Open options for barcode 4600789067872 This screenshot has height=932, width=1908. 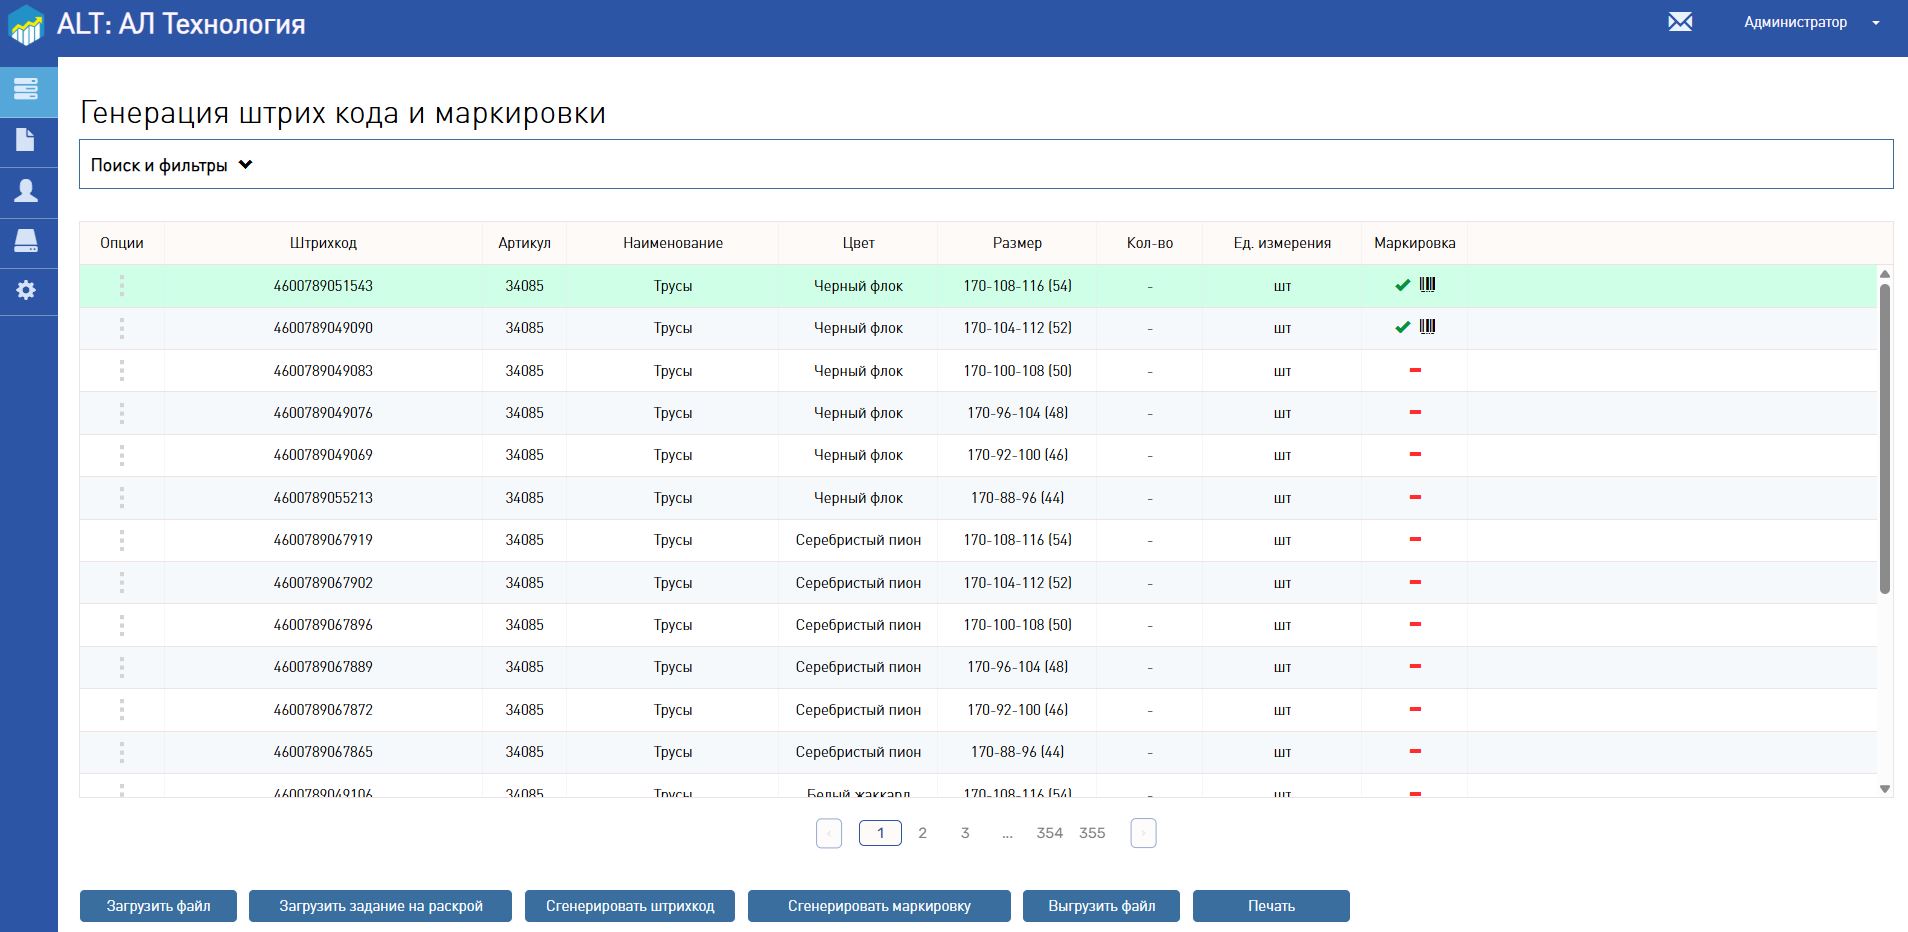[122, 710]
